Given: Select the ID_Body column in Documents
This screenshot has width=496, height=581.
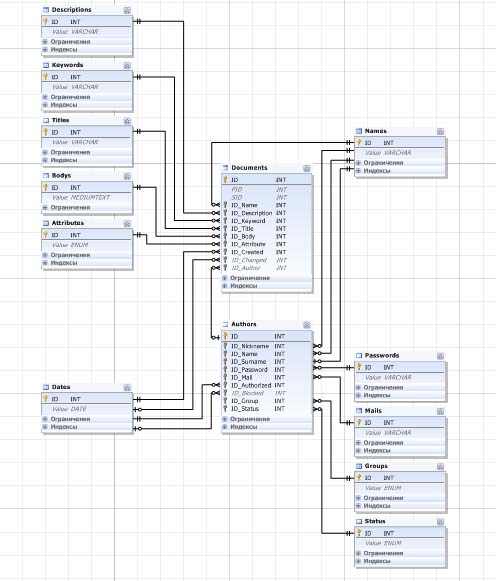Looking at the screenshot, I should tap(267, 236).
